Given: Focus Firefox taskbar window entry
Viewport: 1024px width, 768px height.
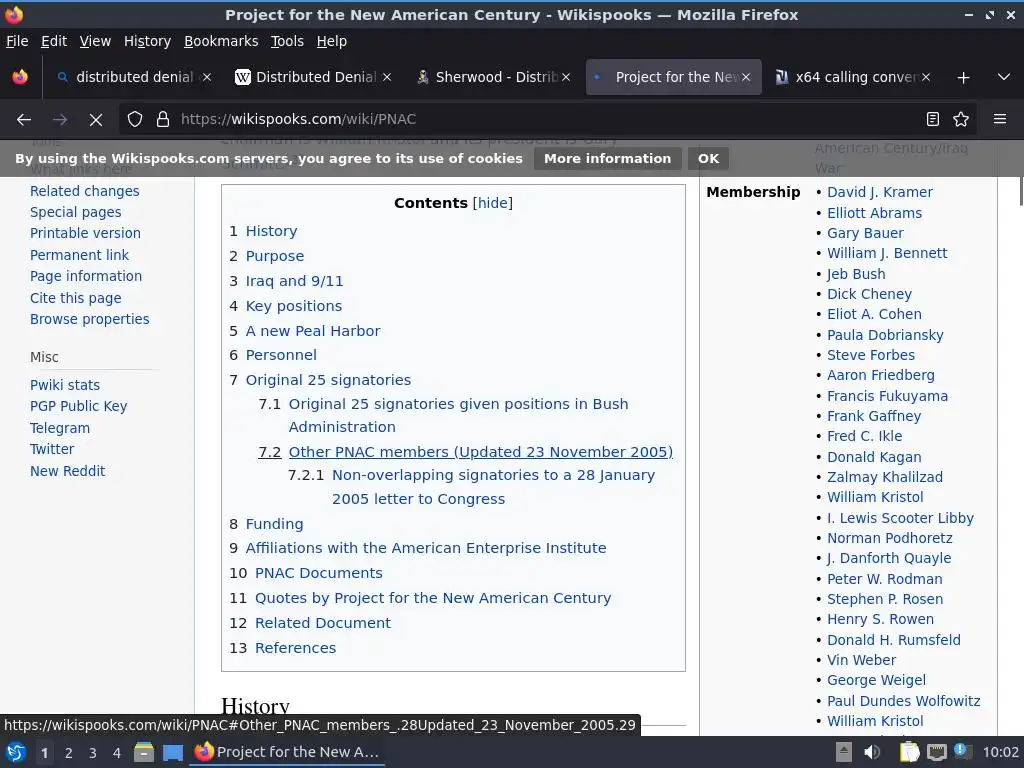Looking at the screenshot, I should point(287,752).
